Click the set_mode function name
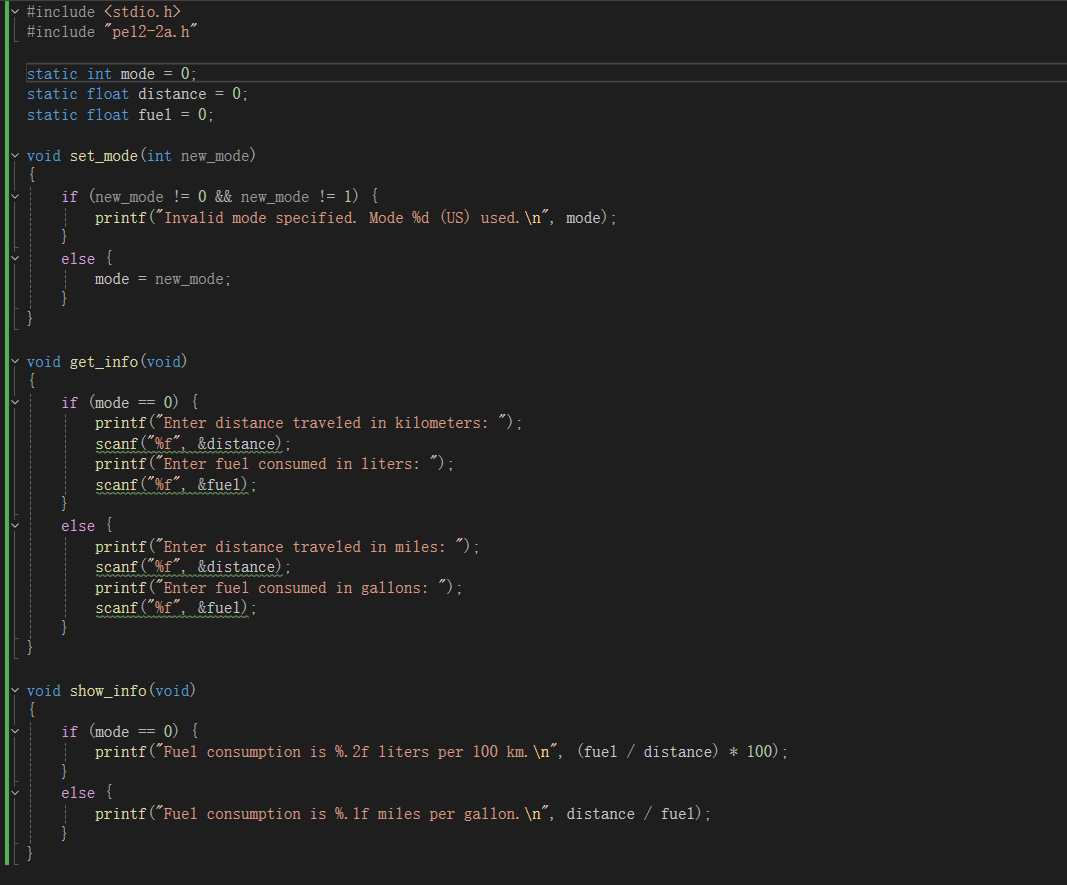The height and width of the screenshot is (885, 1067). 103,156
